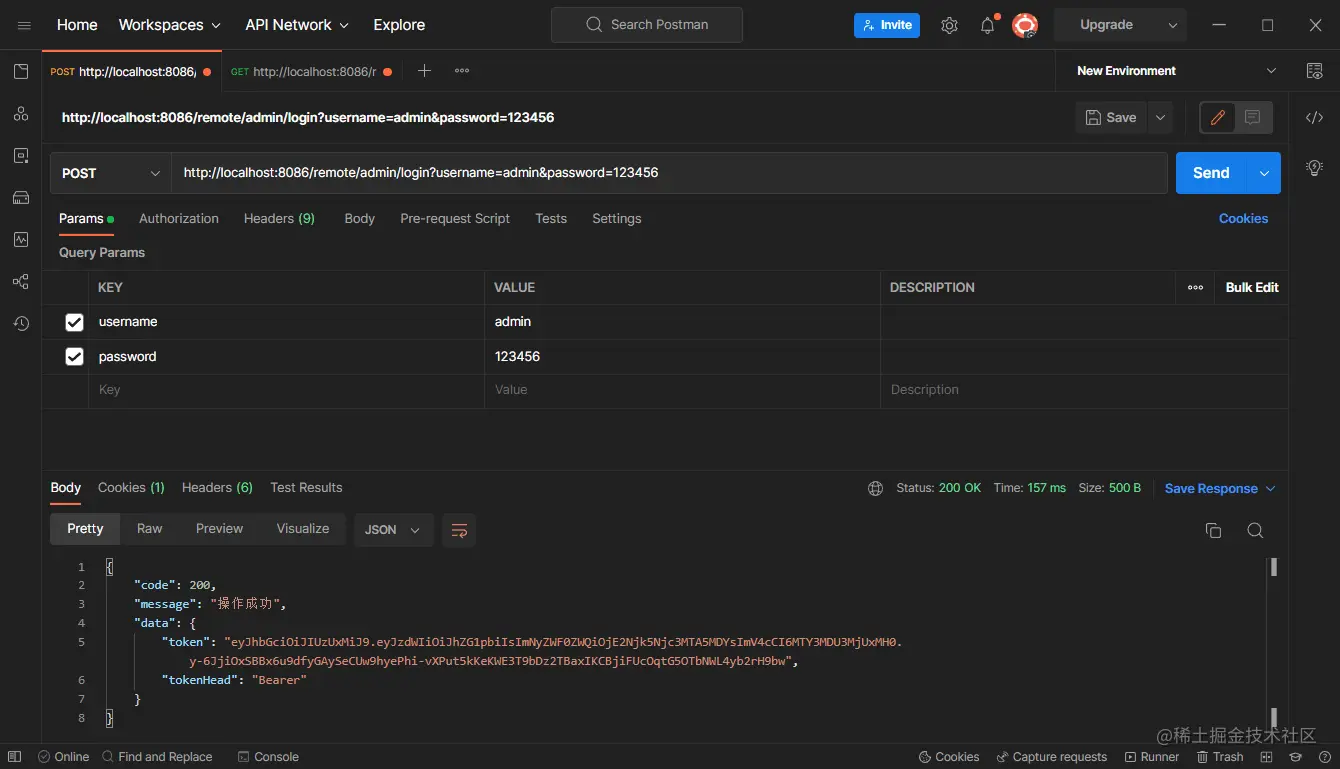Search within response body icon
1340x769 pixels.
point(1255,530)
